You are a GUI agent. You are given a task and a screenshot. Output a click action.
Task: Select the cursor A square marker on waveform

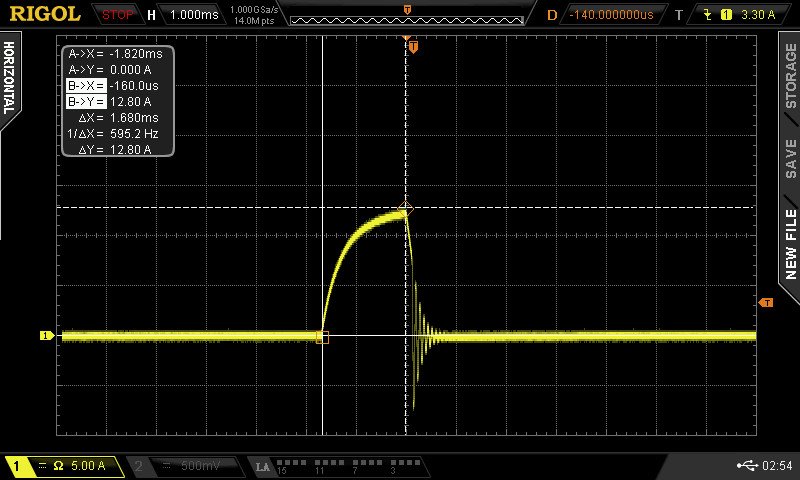click(x=322, y=337)
